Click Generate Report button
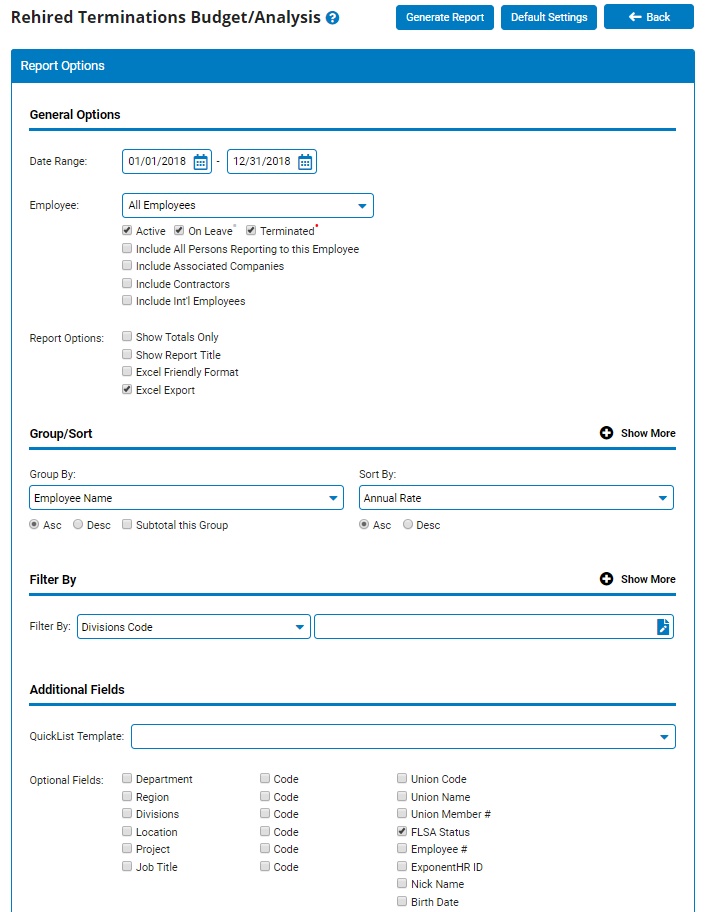 [445, 17]
